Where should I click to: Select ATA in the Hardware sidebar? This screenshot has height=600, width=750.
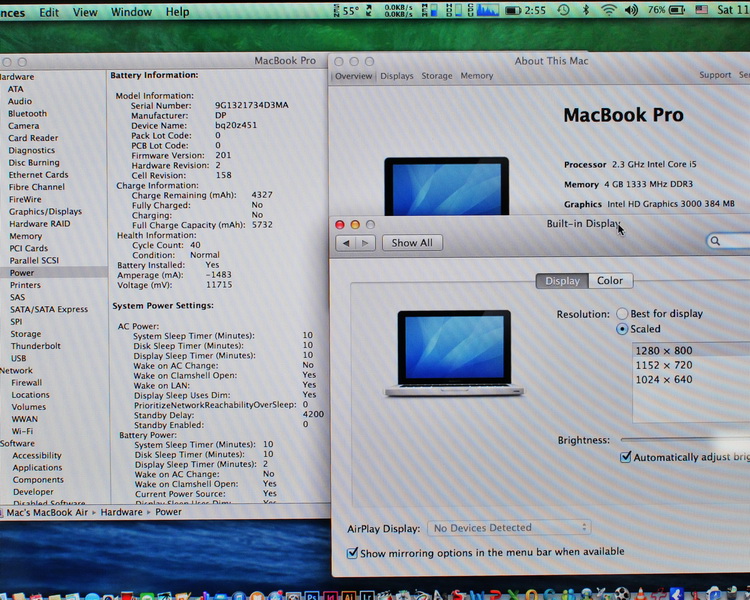[x=15, y=89]
